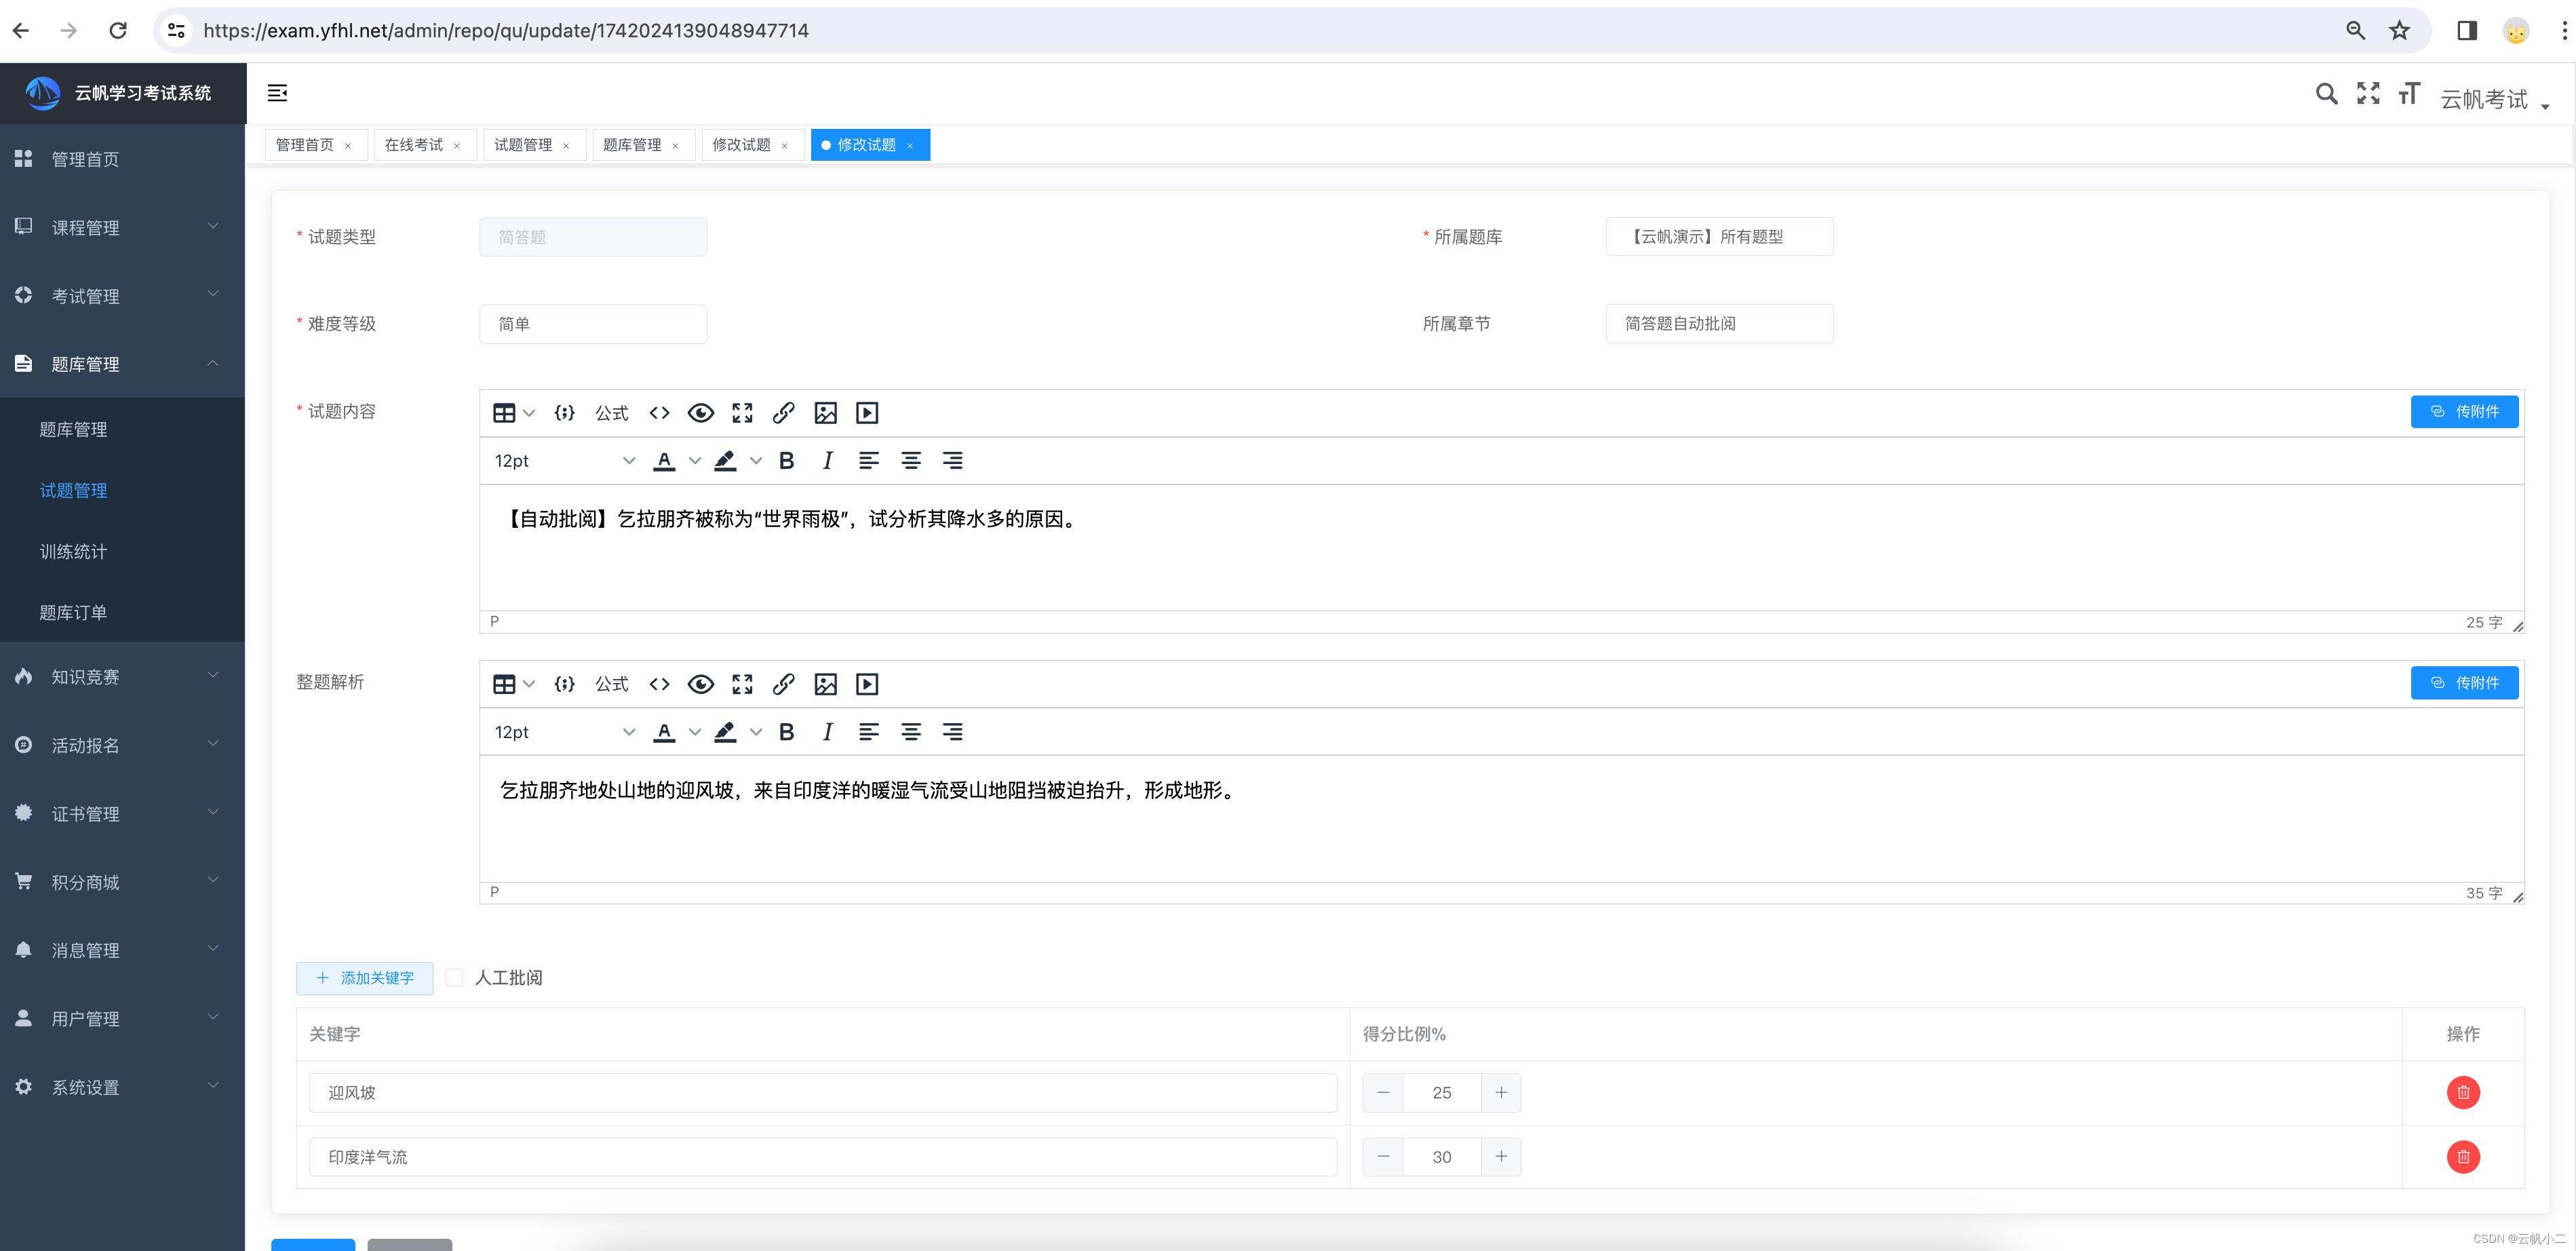Click the 添加关键字 button
2576x1251 pixels.
click(x=365, y=978)
